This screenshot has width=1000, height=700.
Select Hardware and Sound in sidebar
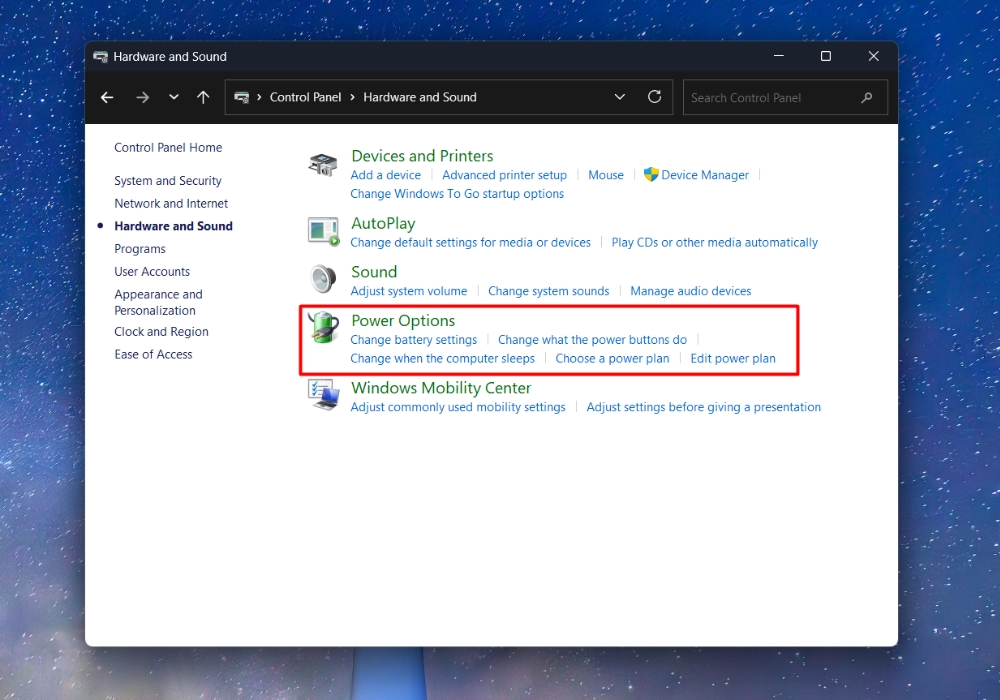tap(173, 226)
